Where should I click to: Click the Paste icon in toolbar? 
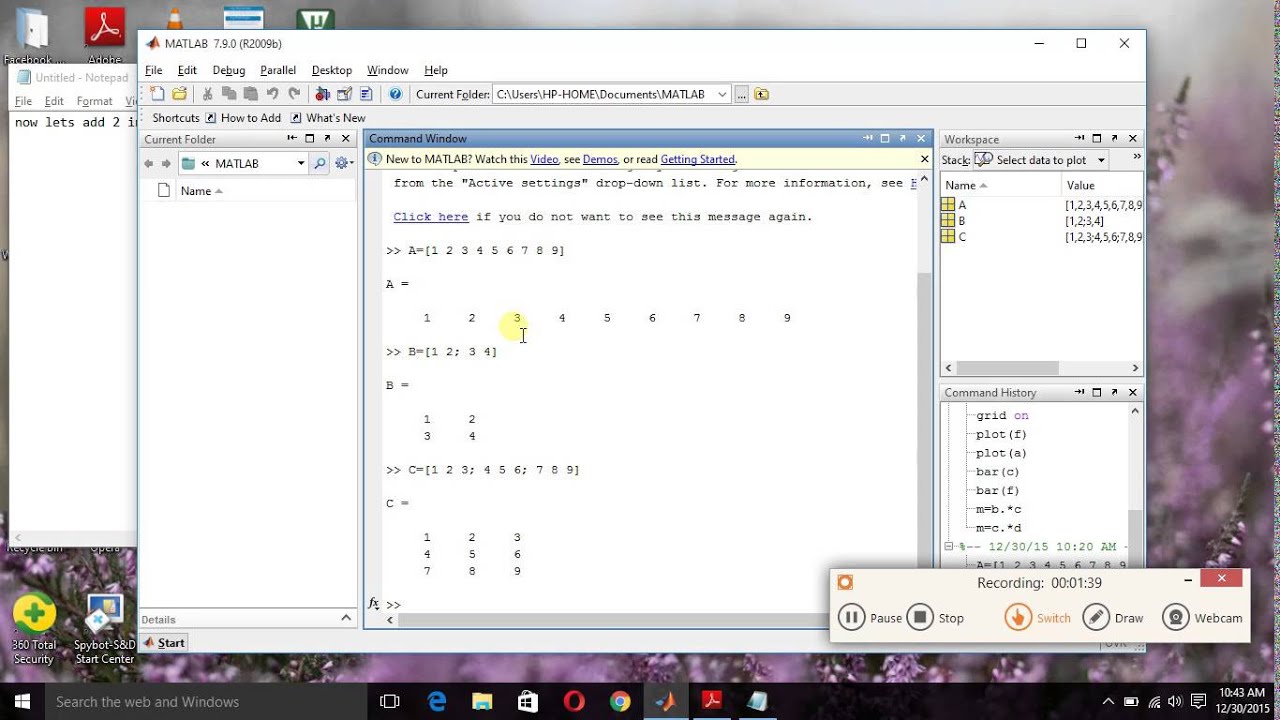[250, 94]
